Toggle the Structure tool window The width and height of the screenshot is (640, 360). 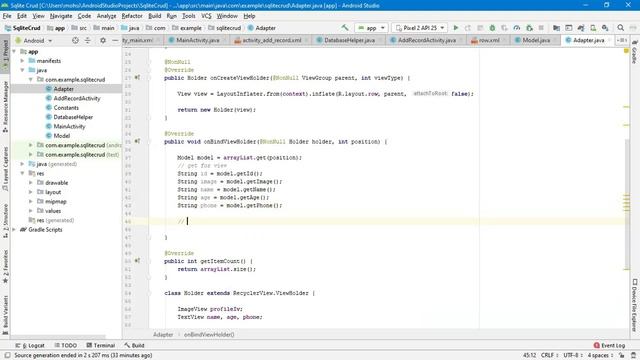click(5, 221)
